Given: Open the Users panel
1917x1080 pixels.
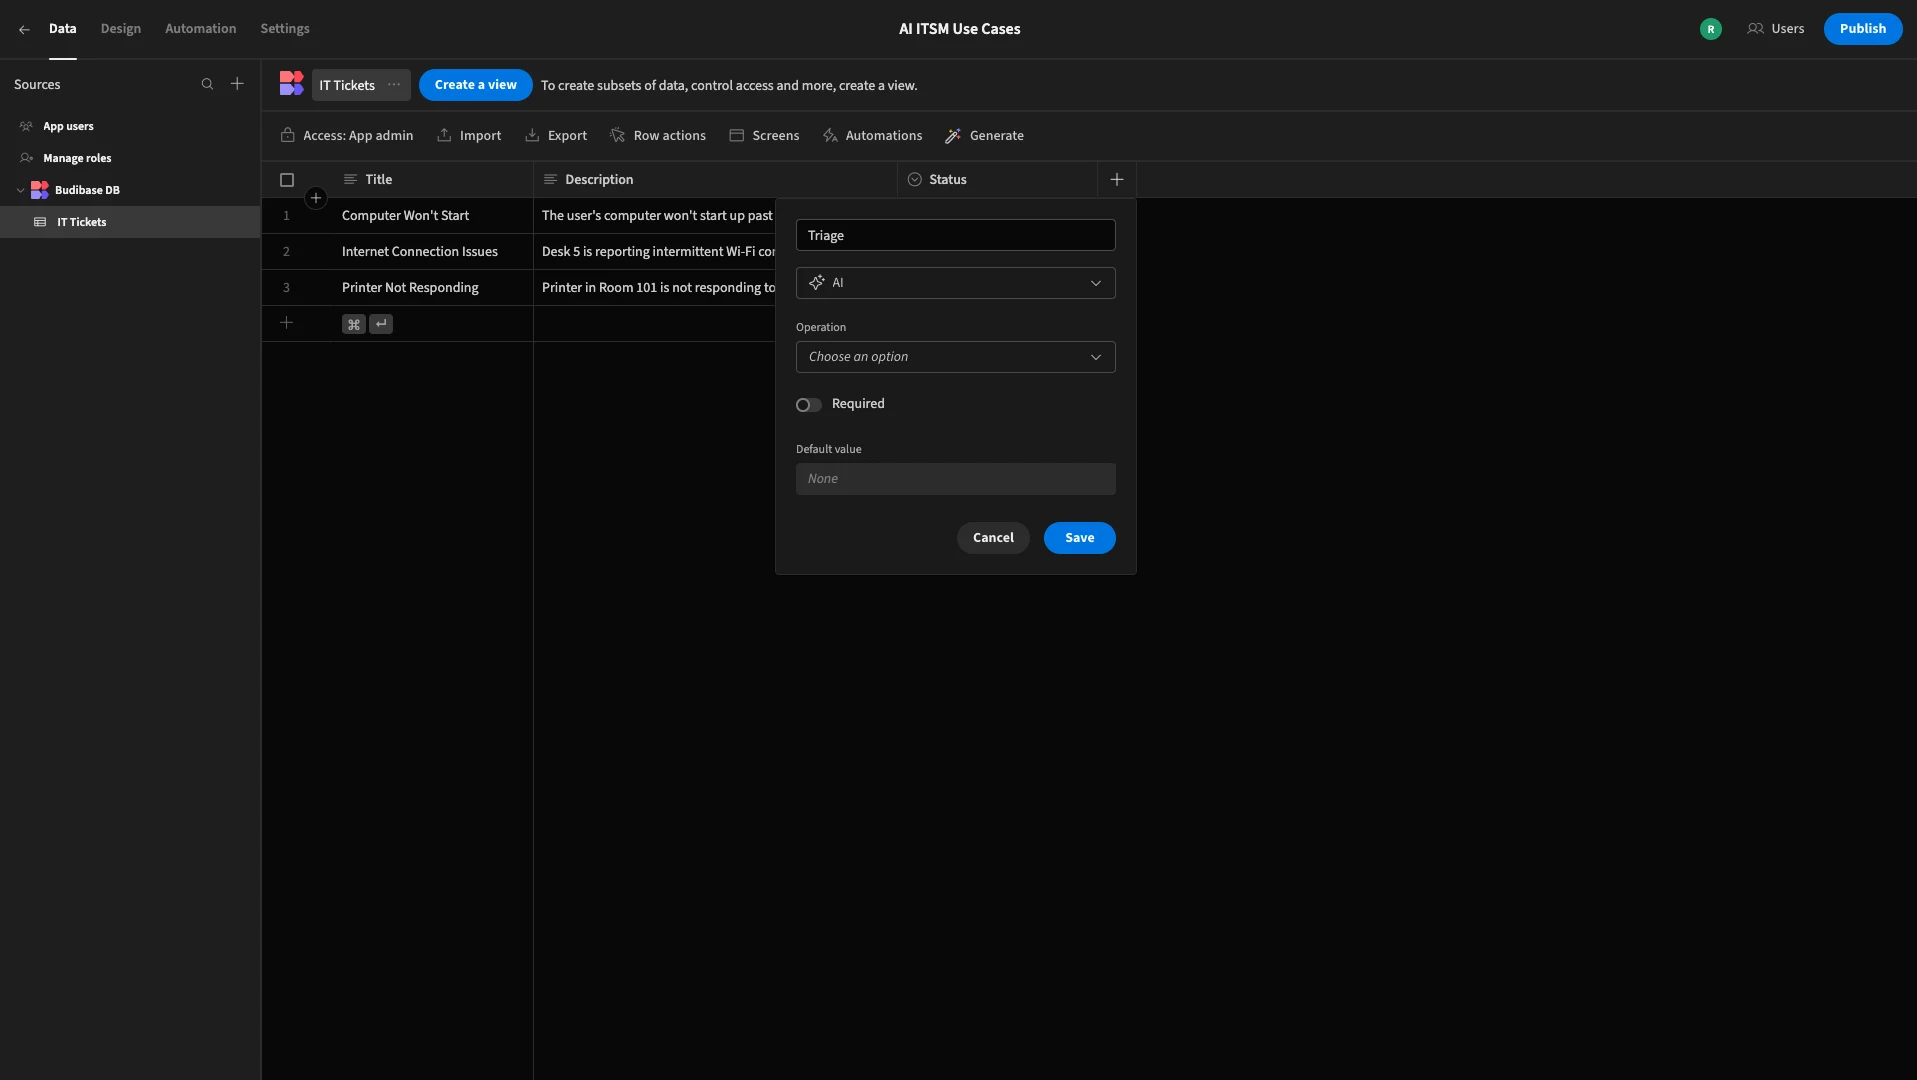Looking at the screenshot, I should pyautogui.click(x=1776, y=29).
